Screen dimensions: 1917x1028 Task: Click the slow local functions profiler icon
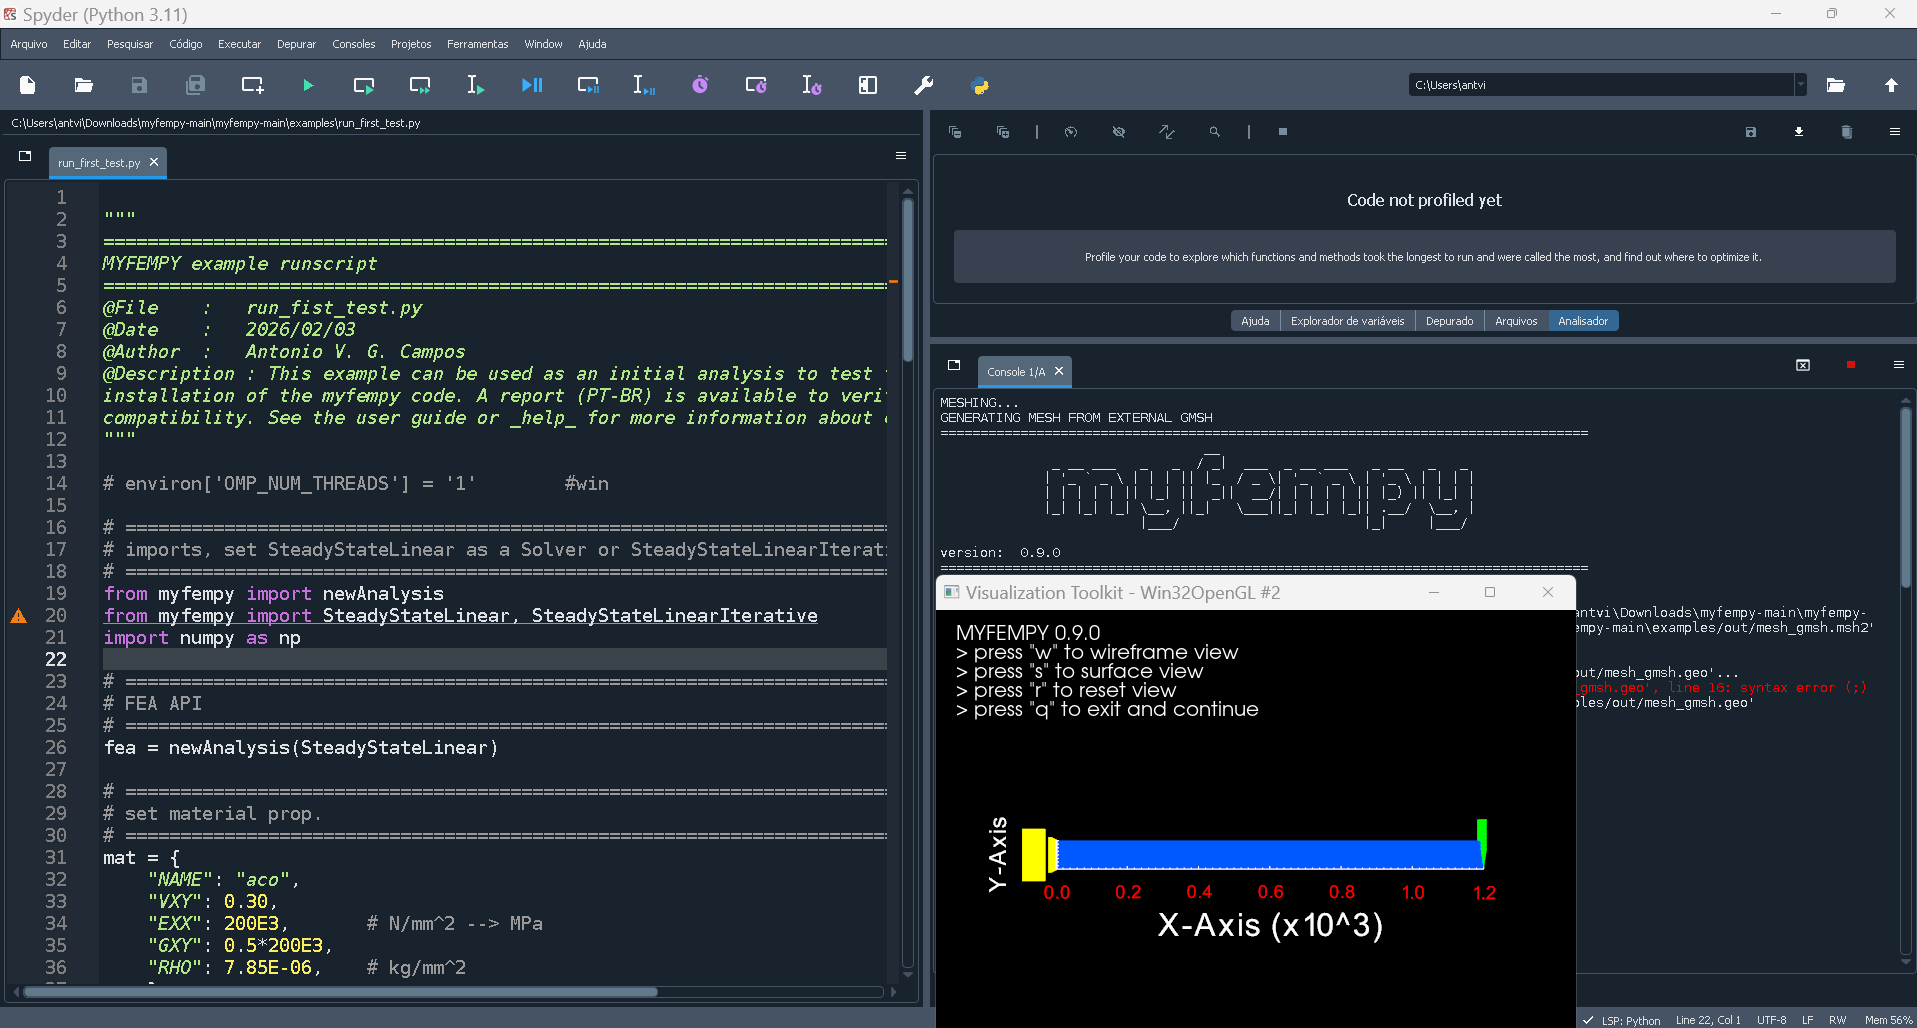1071,132
